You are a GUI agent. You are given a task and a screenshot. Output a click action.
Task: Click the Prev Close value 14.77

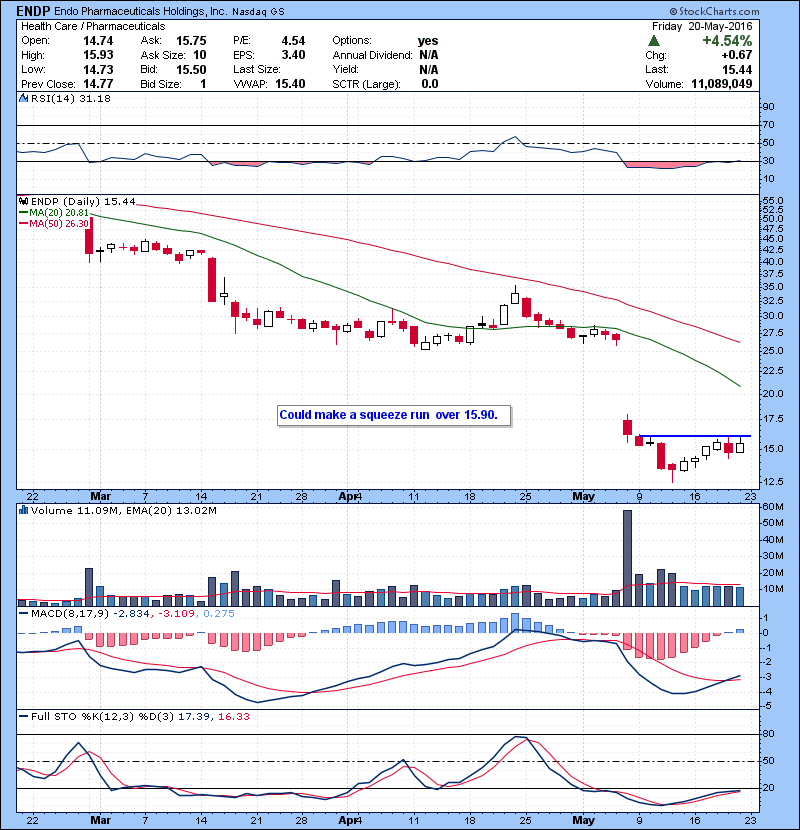point(98,84)
